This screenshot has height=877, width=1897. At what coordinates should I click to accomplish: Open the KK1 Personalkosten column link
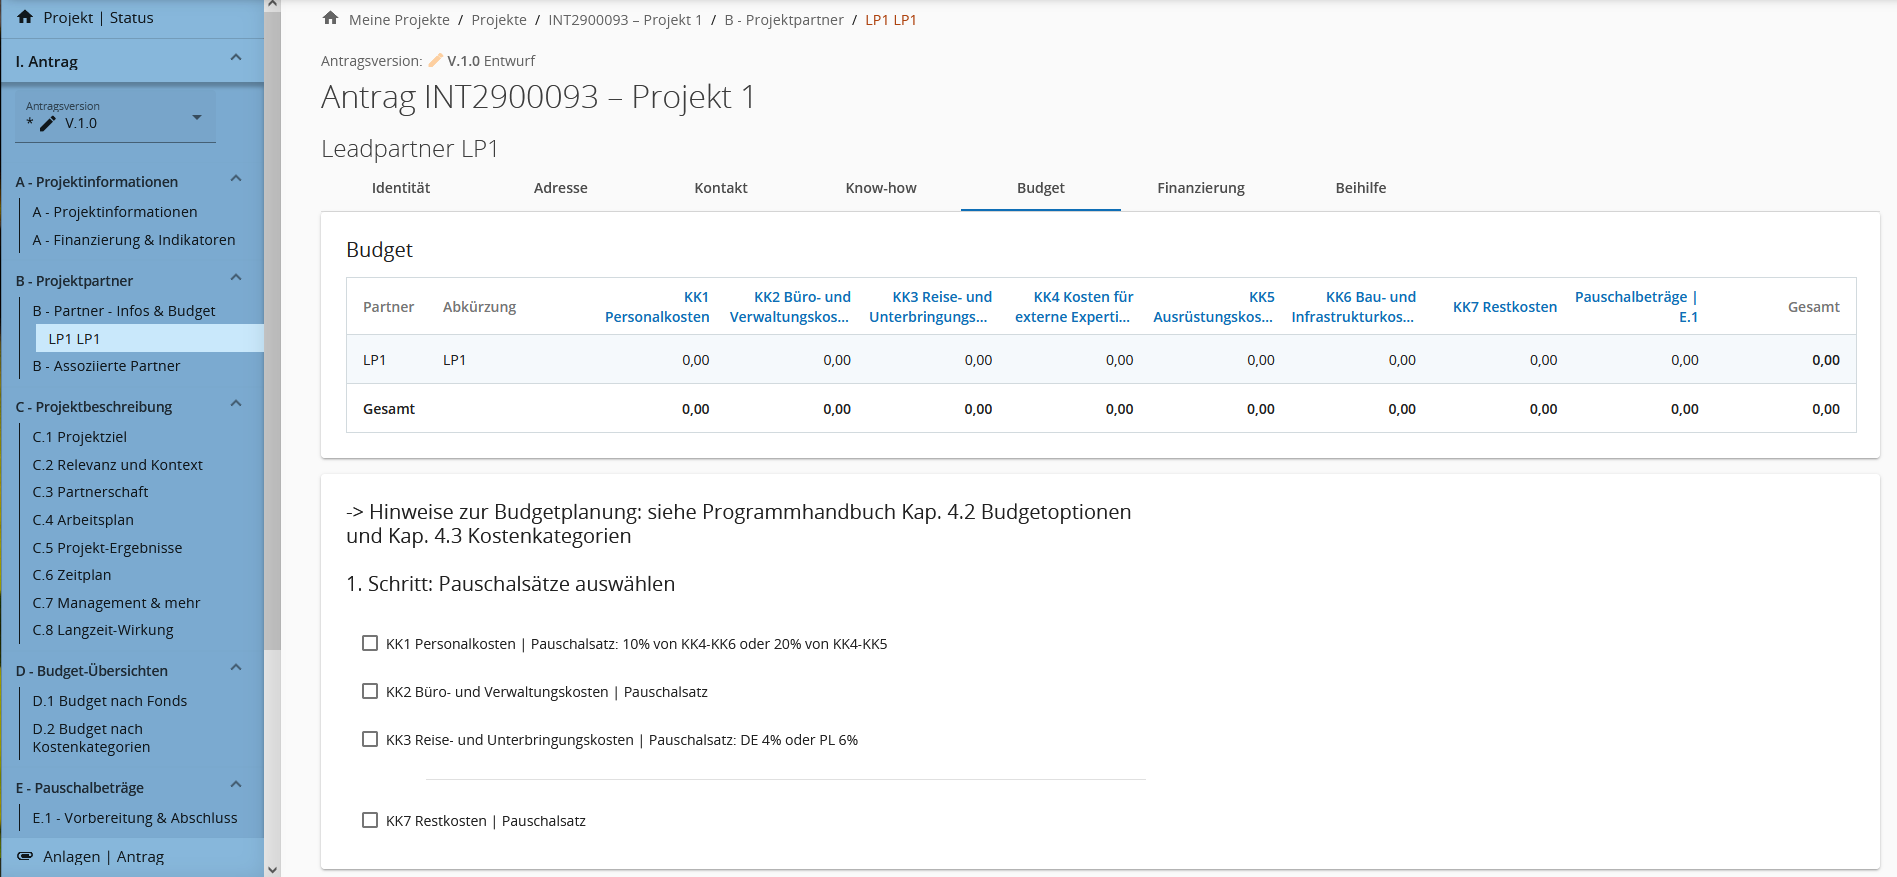[657, 307]
